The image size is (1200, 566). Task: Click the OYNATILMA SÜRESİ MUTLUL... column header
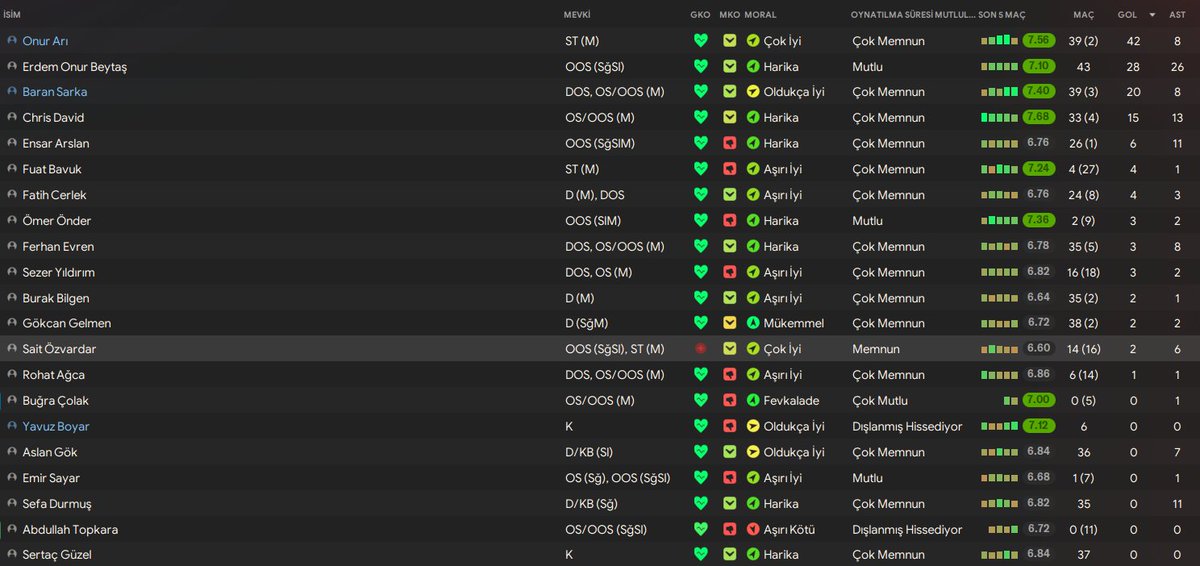click(911, 15)
